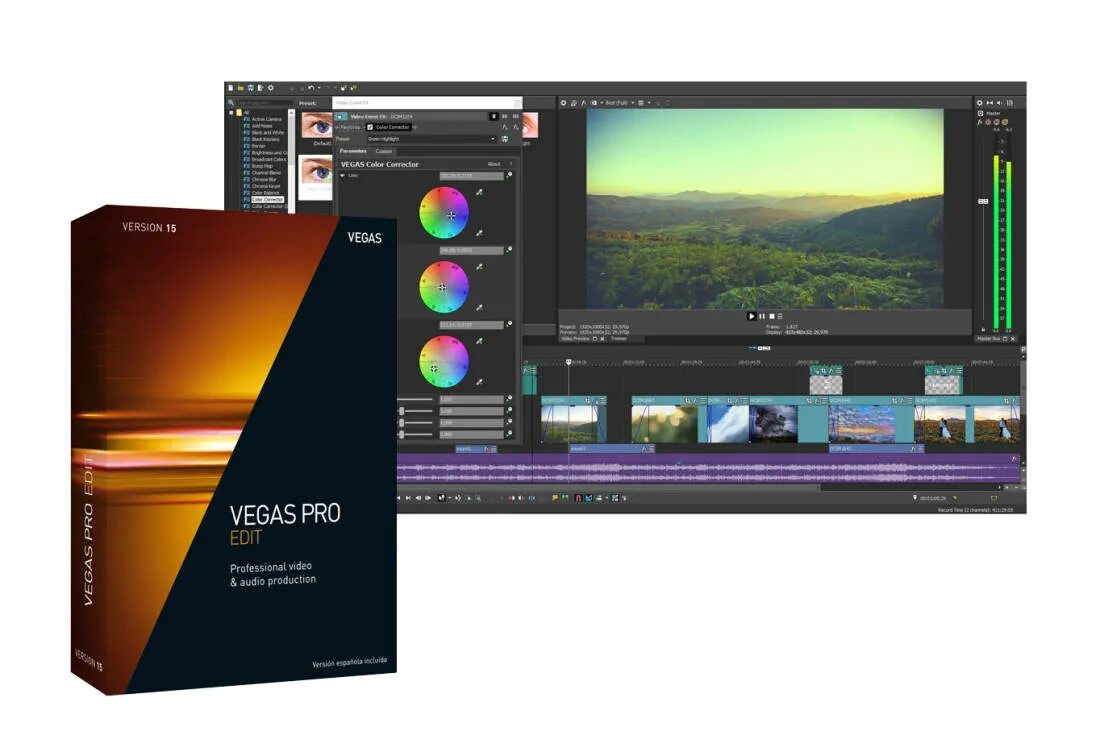
Task: Click the middle color wheel in Color Corrector
Action: coord(444,287)
